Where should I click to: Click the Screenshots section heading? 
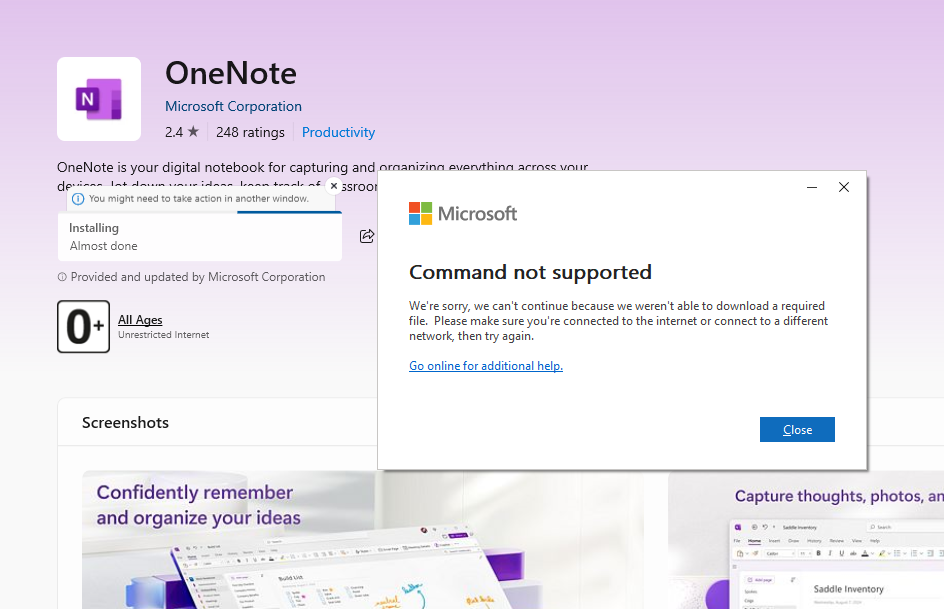(125, 422)
